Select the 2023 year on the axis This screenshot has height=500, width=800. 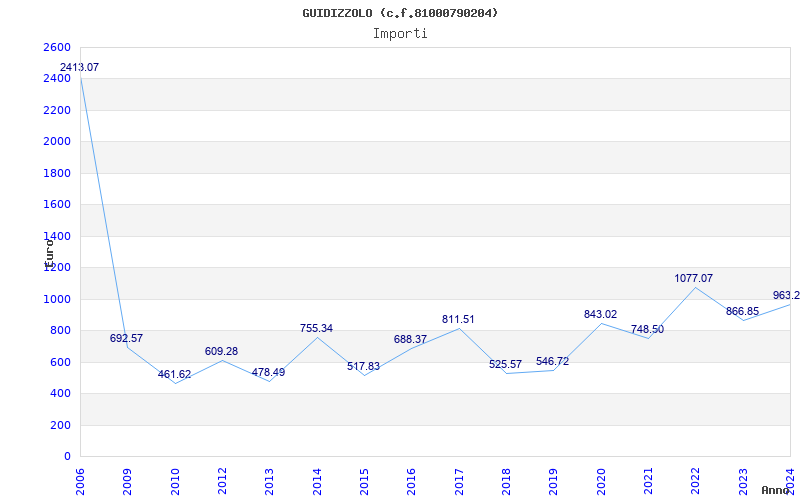(743, 482)
